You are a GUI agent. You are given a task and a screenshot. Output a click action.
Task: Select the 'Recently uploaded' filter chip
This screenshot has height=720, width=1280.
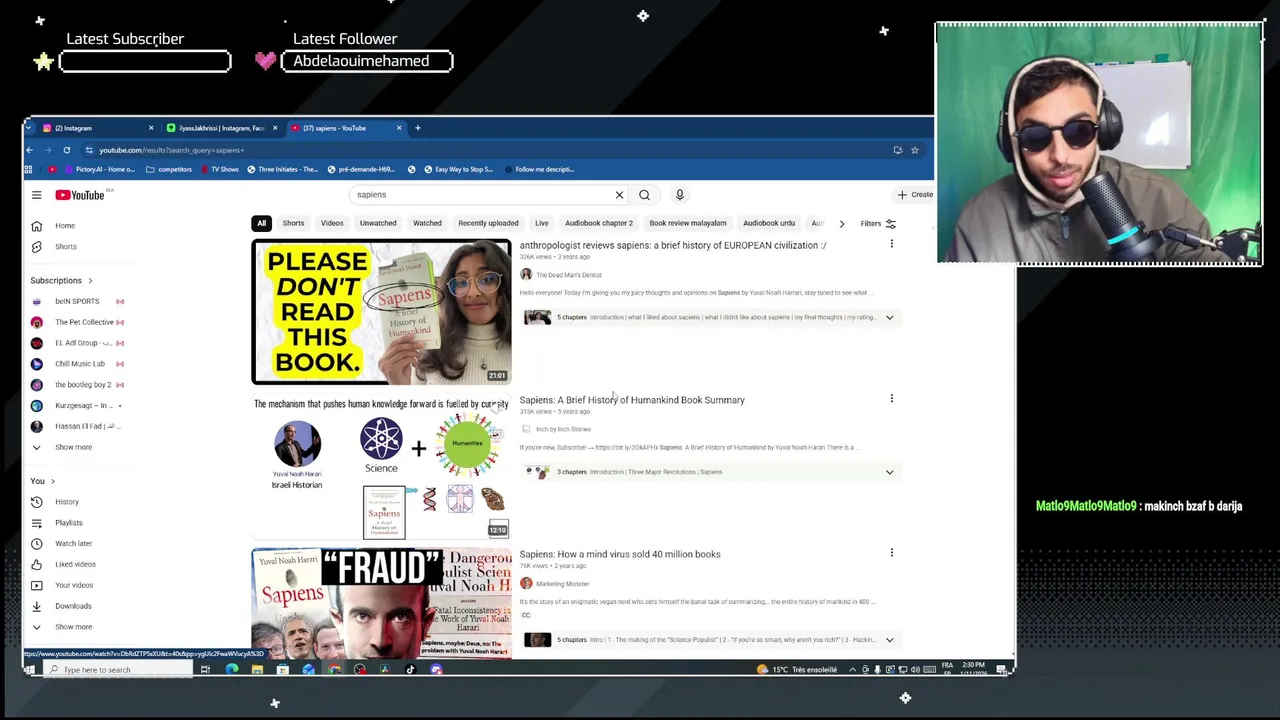click(488, 223)
